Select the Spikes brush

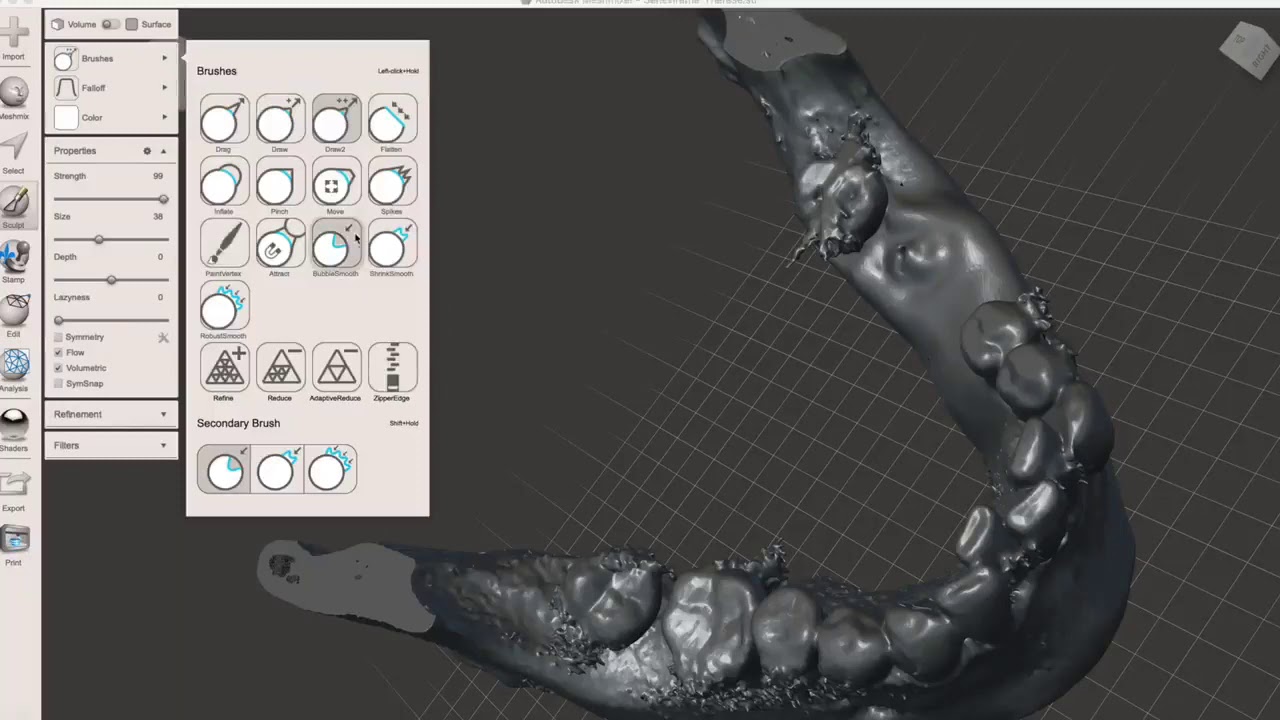click(x=392, y=183)
